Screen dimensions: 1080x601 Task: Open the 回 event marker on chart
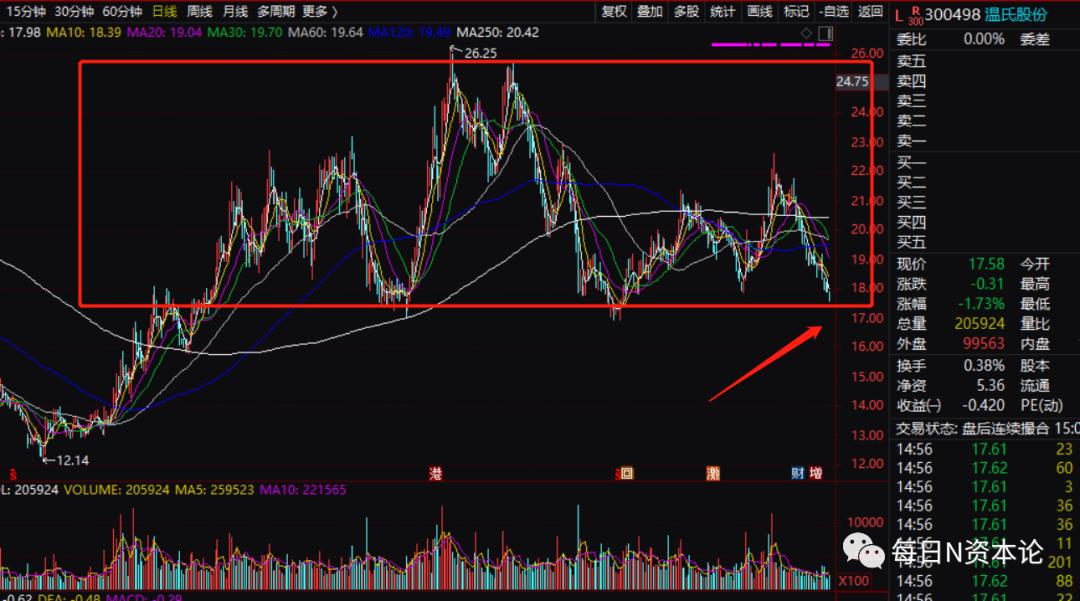pyautogui.click(x=626, y=474)
